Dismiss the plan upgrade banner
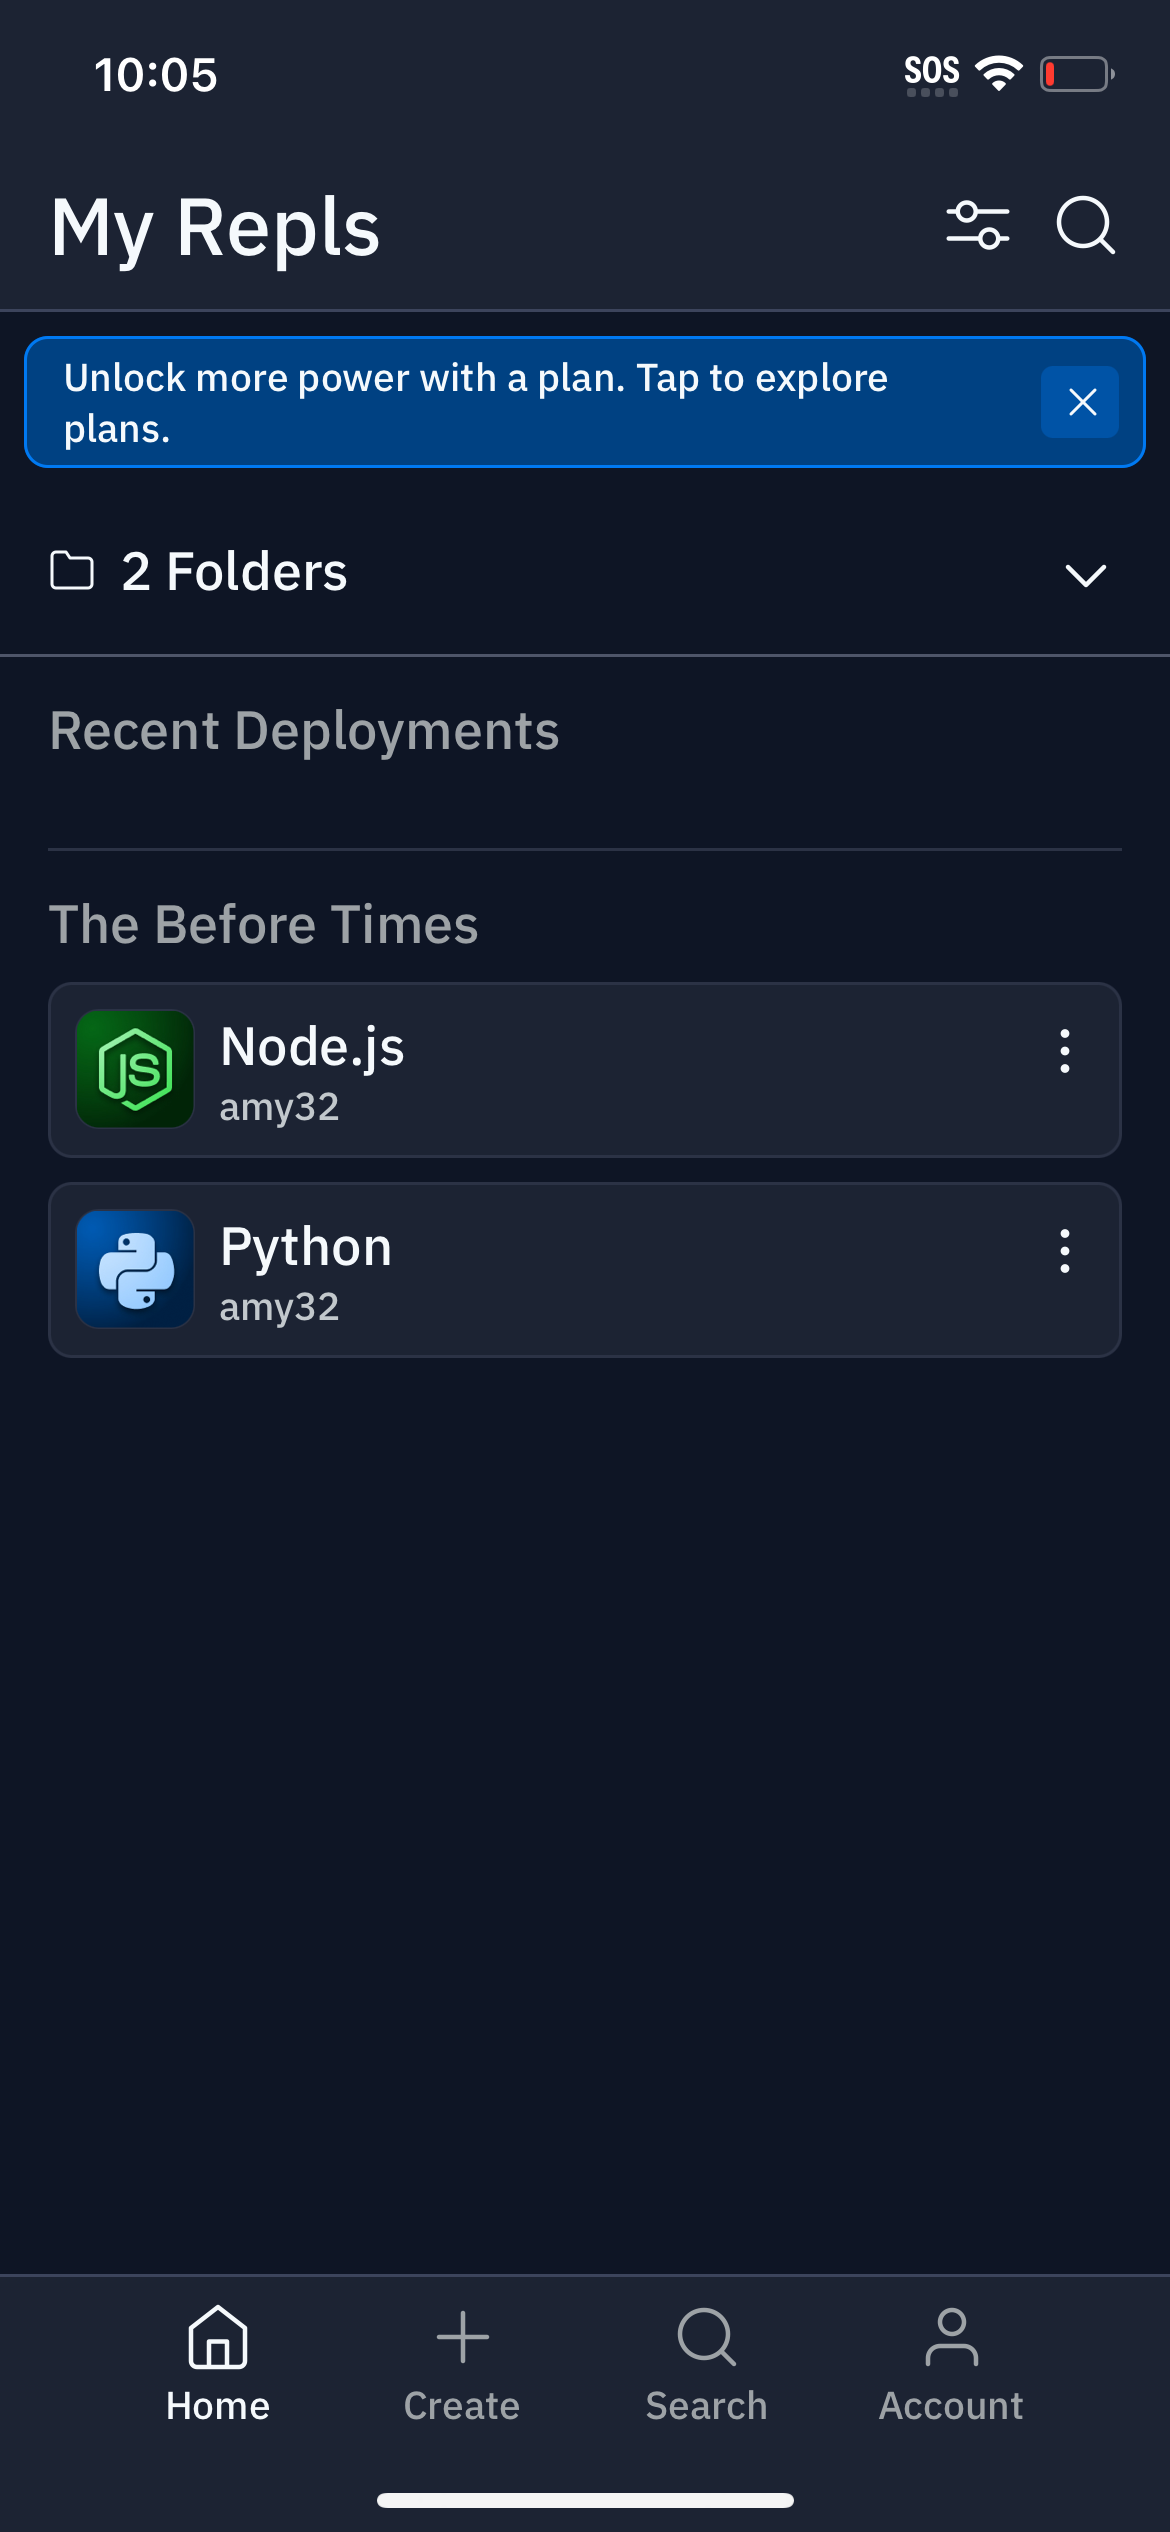 pyautogui.click(x=1080, y=402)
